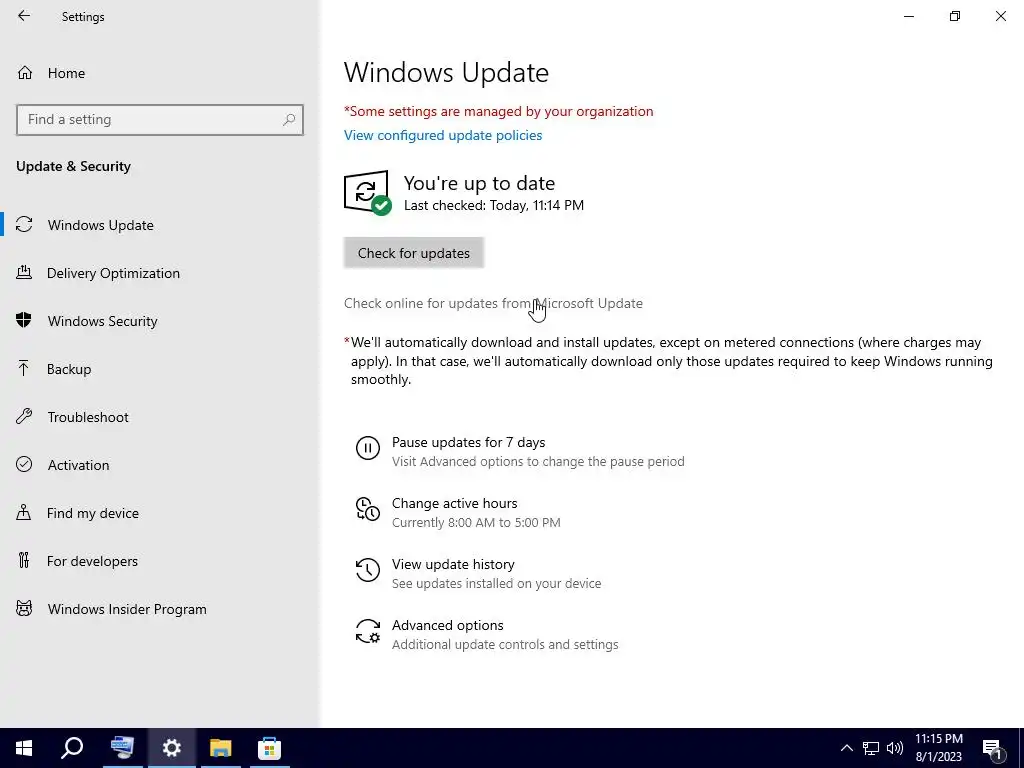Viewport: 1024px width, 768px height.
Task: Click the network icon in the system tray
Action: (x=871, y=748)
